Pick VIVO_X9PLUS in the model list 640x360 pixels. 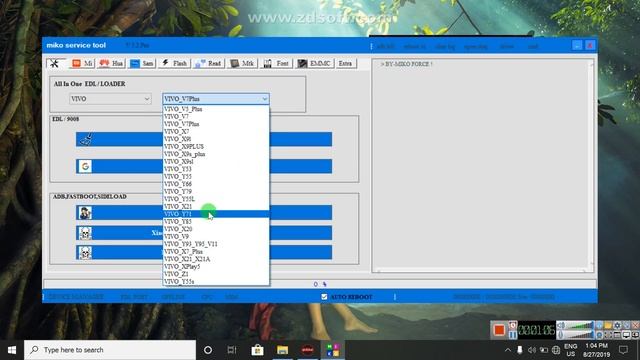[x=216, y=147]
